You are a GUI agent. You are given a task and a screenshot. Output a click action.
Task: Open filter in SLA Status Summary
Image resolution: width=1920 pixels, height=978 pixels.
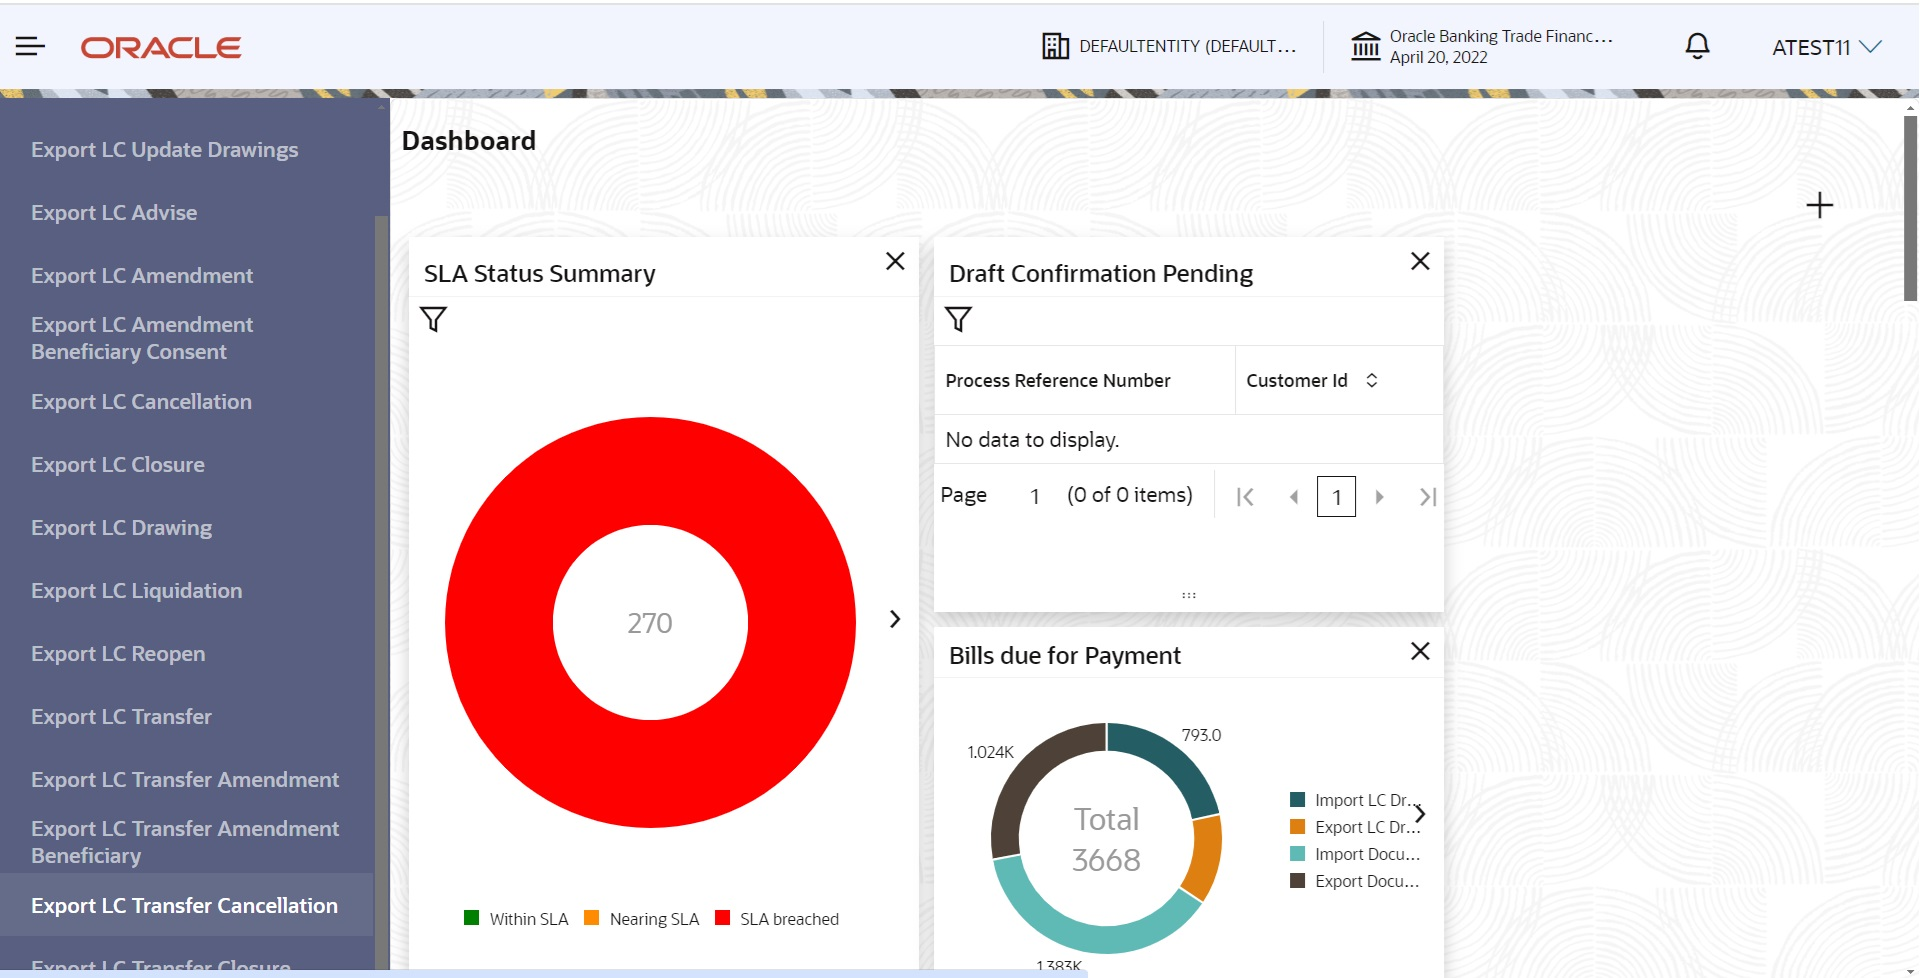pos(433,320)
